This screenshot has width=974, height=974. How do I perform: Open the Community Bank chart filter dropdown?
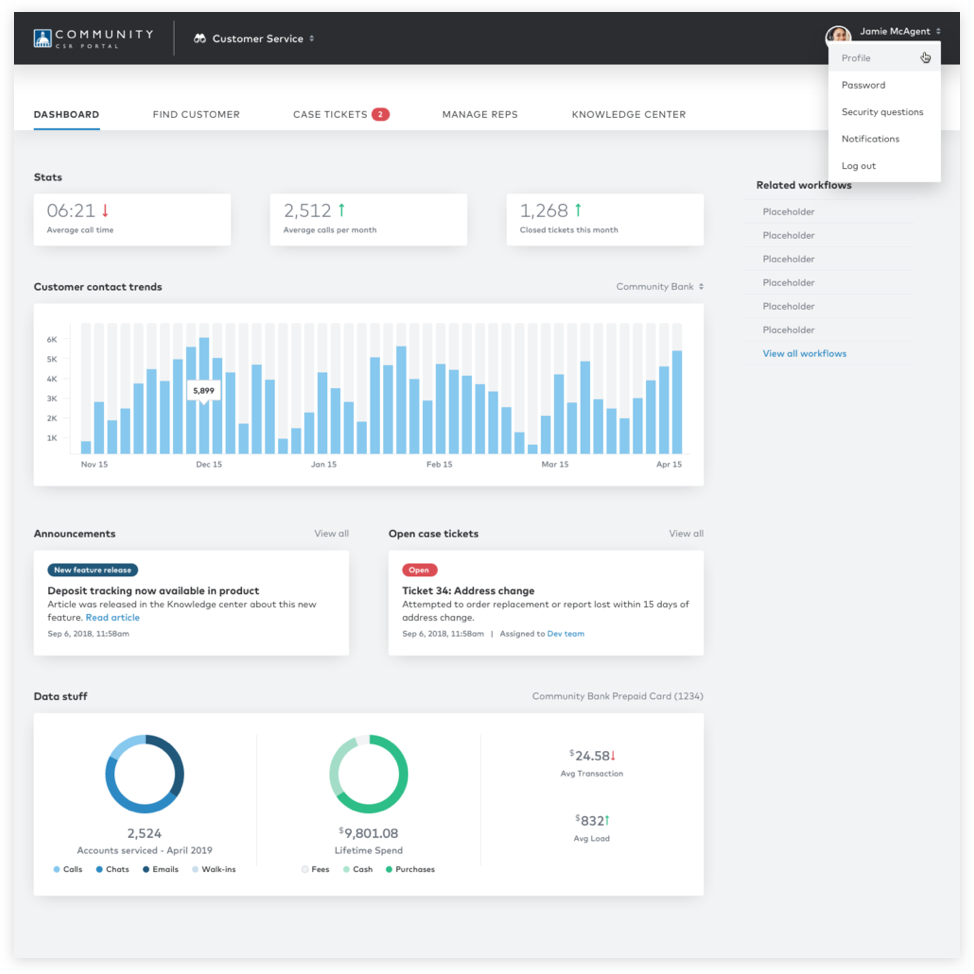click(x=659, y=287)
